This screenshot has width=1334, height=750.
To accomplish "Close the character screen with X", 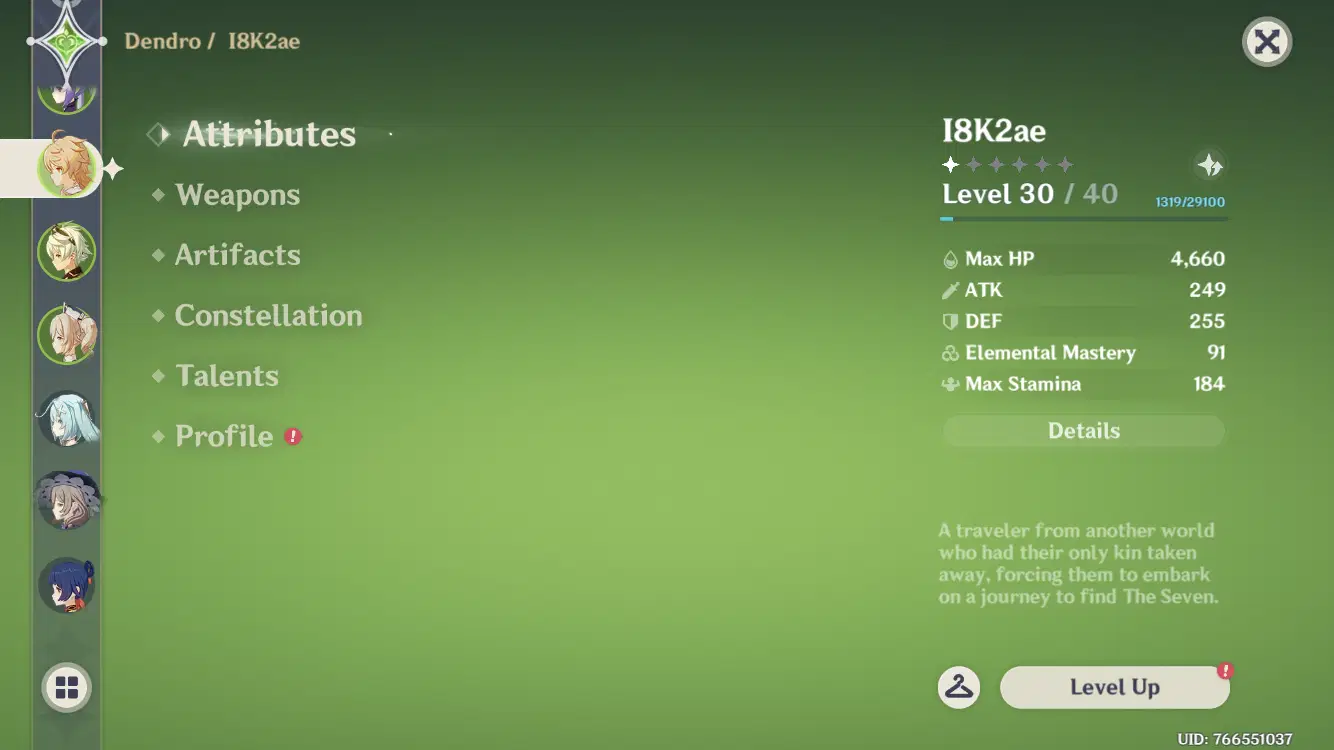I will click(x=1267, y=42).
